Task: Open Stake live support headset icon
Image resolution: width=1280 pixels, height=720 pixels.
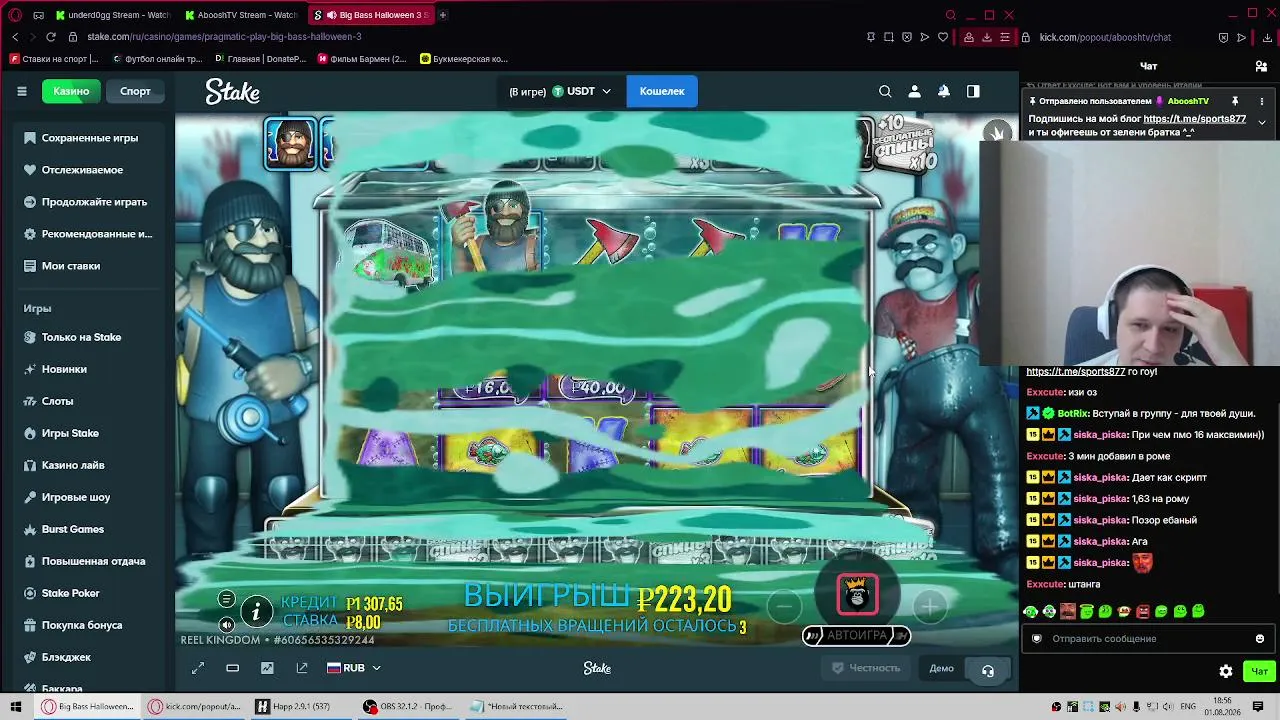Action: [x=988, y=670]
